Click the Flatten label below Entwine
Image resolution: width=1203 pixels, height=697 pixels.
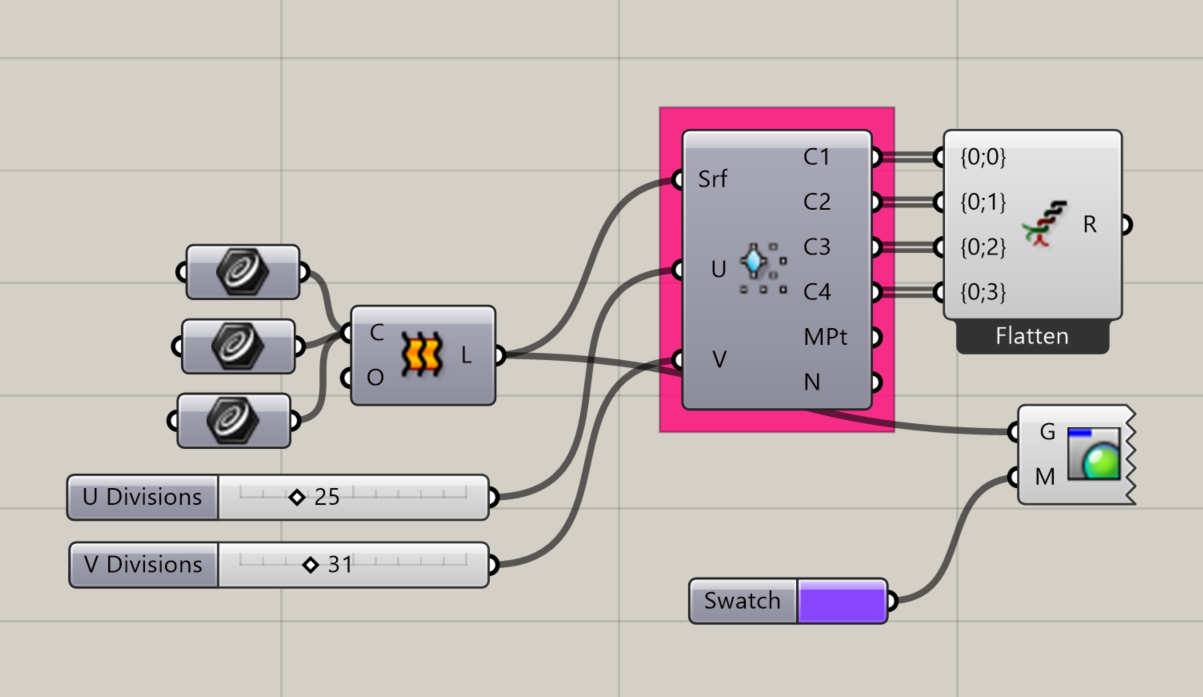(1032, 337)
